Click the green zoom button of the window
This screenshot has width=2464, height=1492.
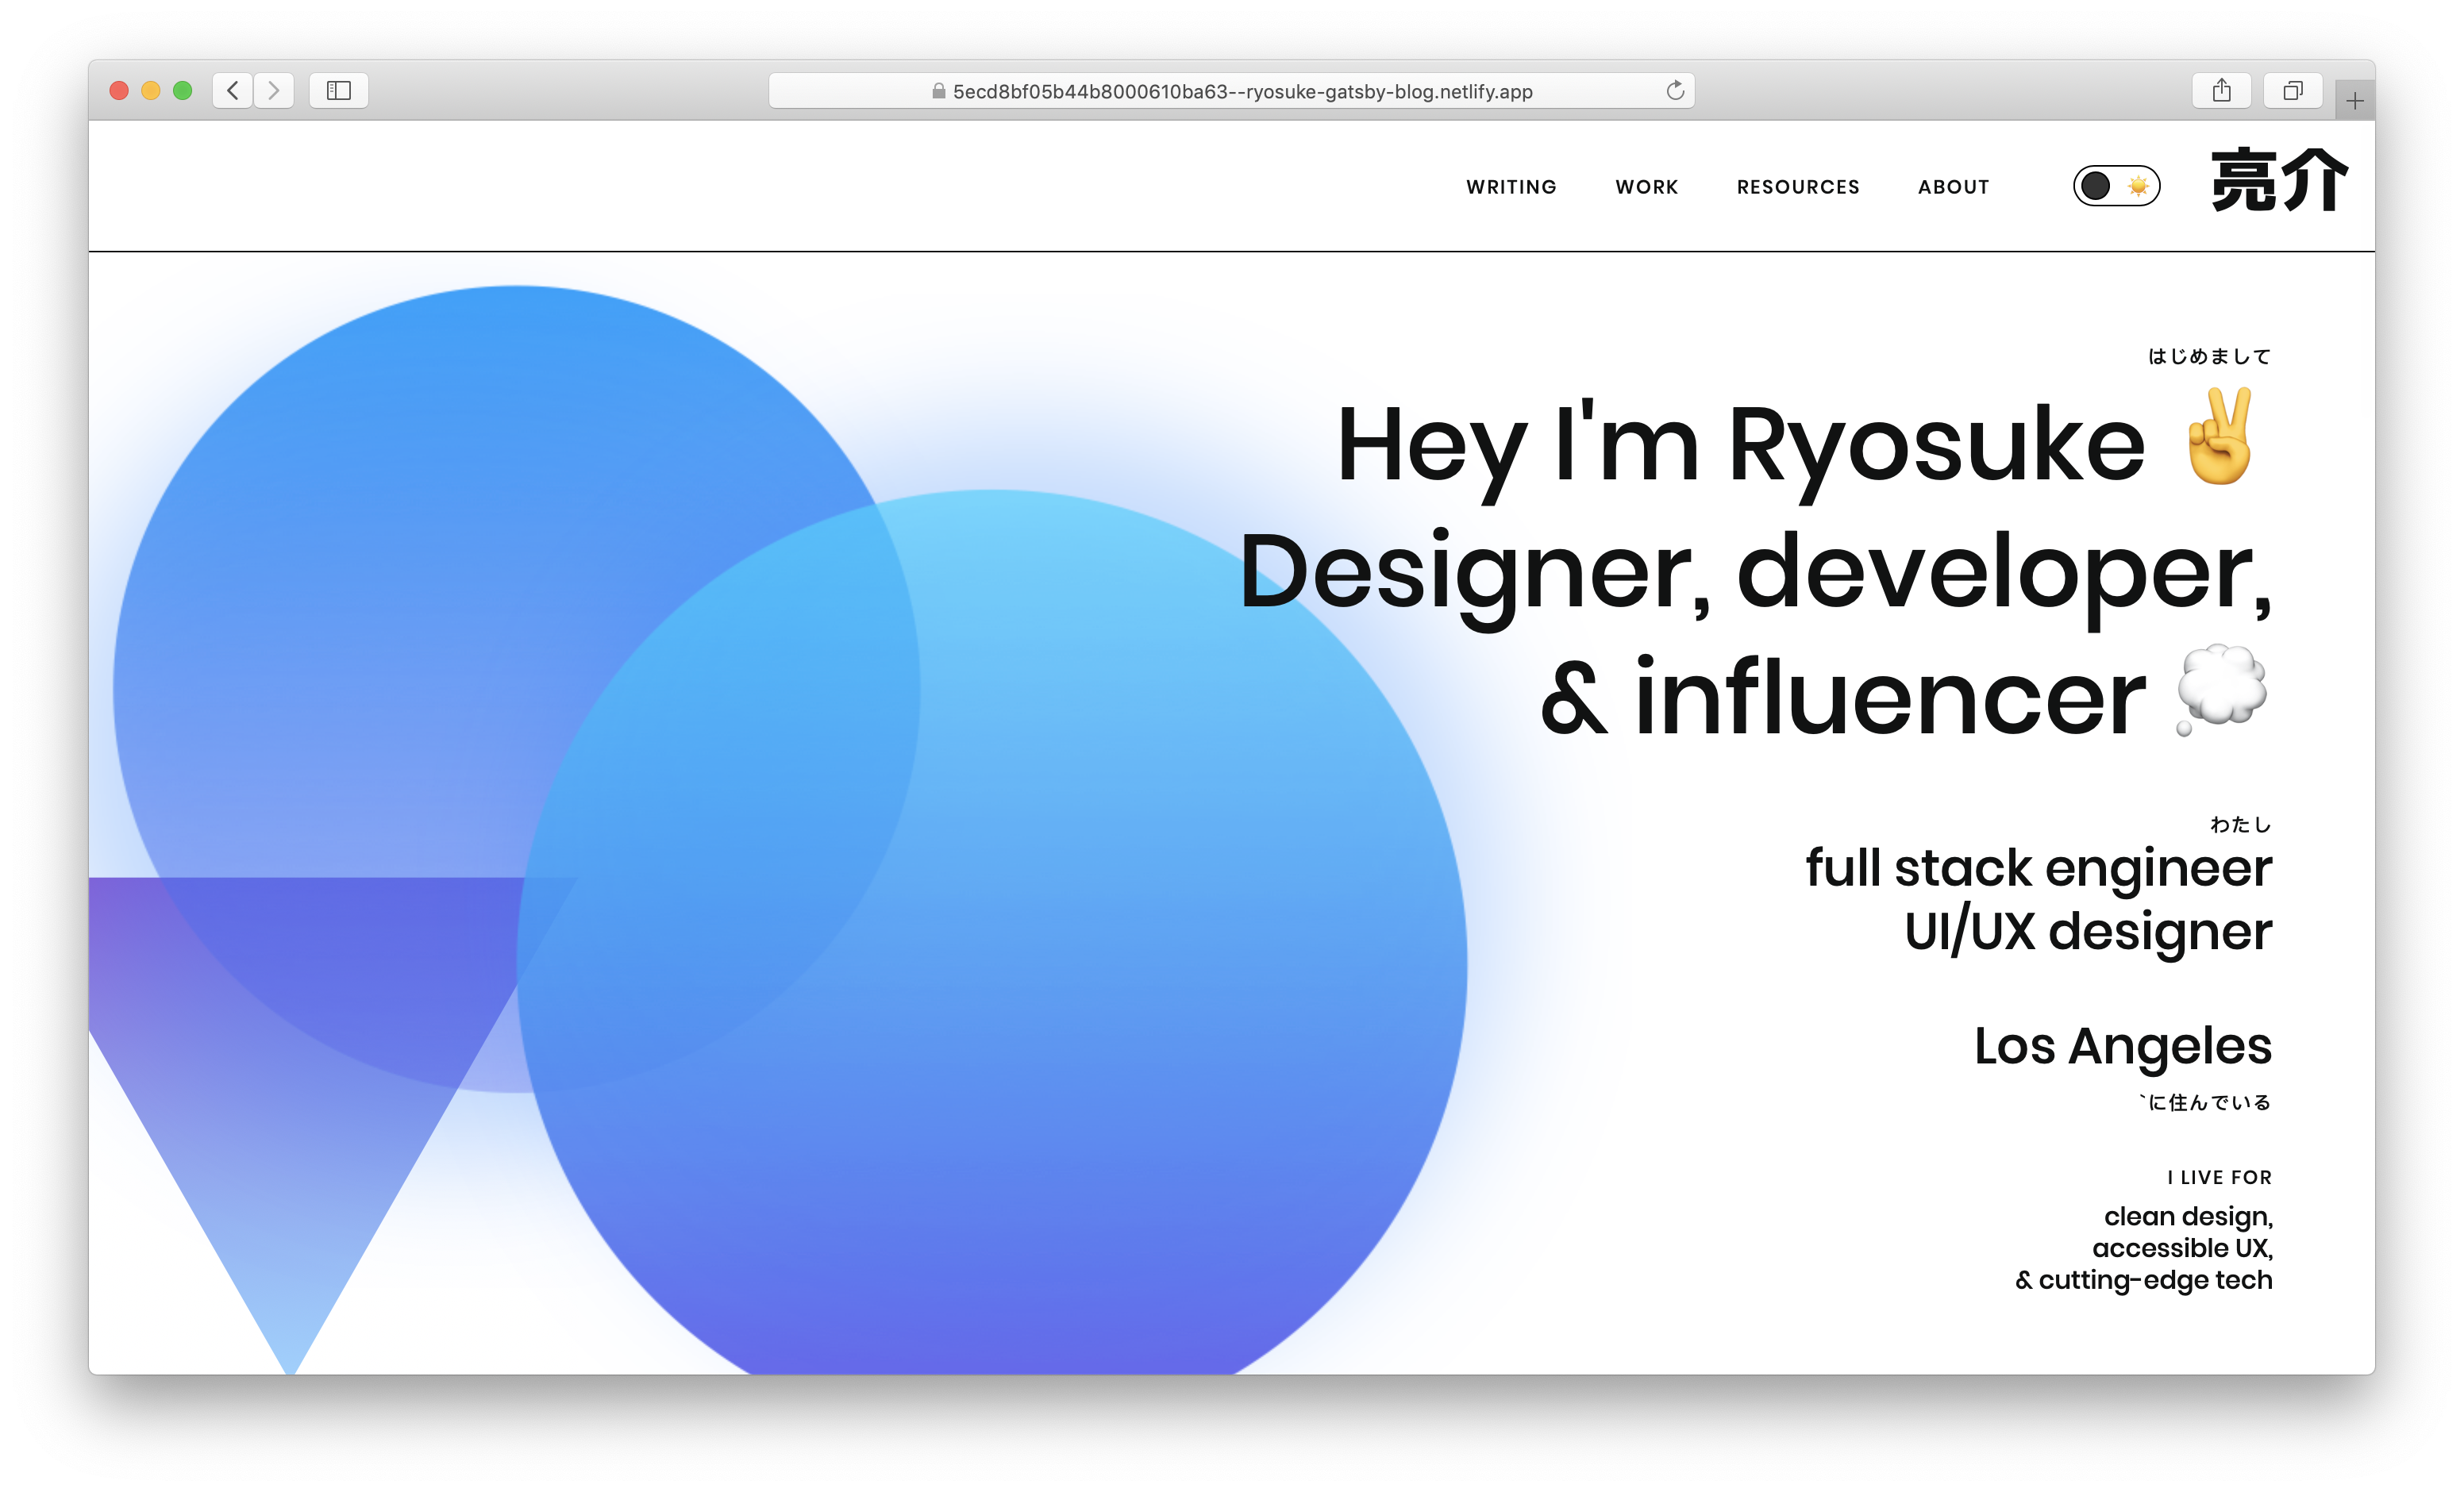(183, 90)
